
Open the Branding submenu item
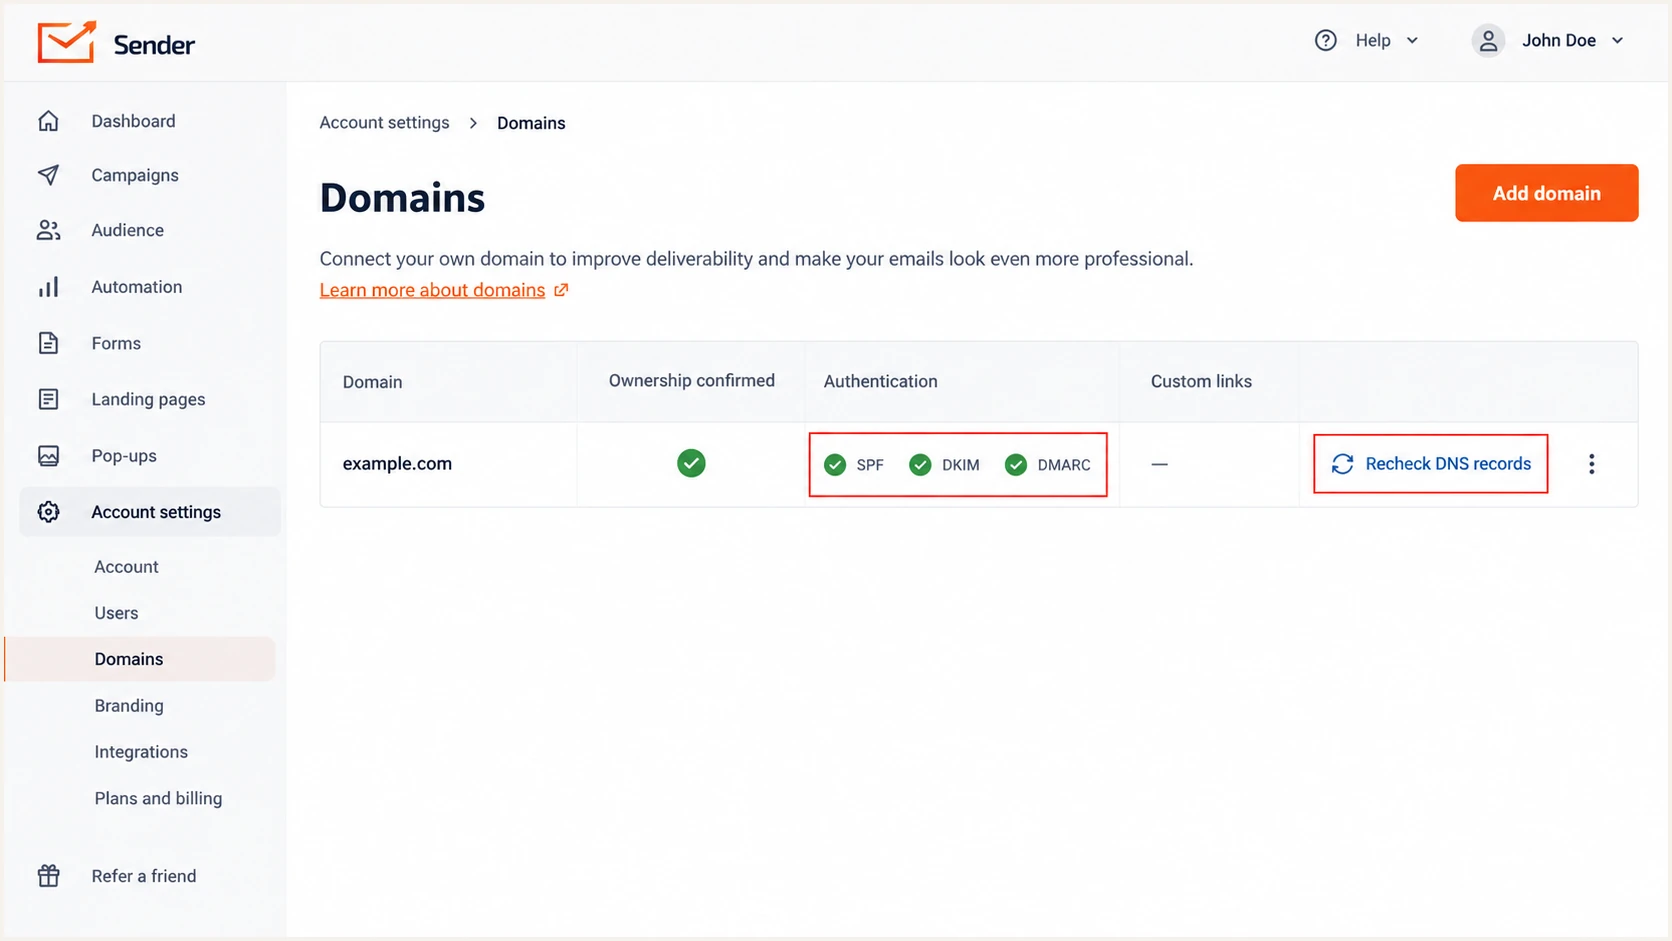click(x=129, y=706)
